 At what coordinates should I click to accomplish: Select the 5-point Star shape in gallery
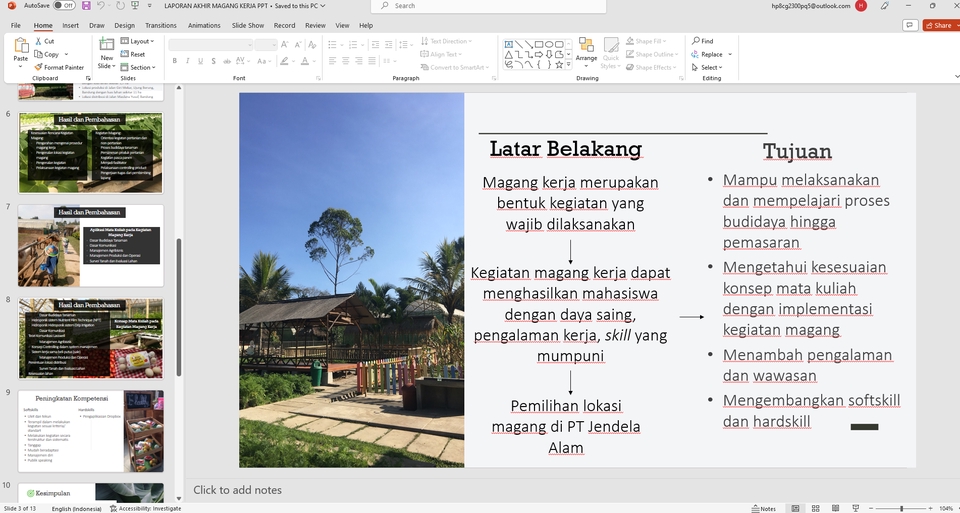pyautogui.click(x=559, y=64)
